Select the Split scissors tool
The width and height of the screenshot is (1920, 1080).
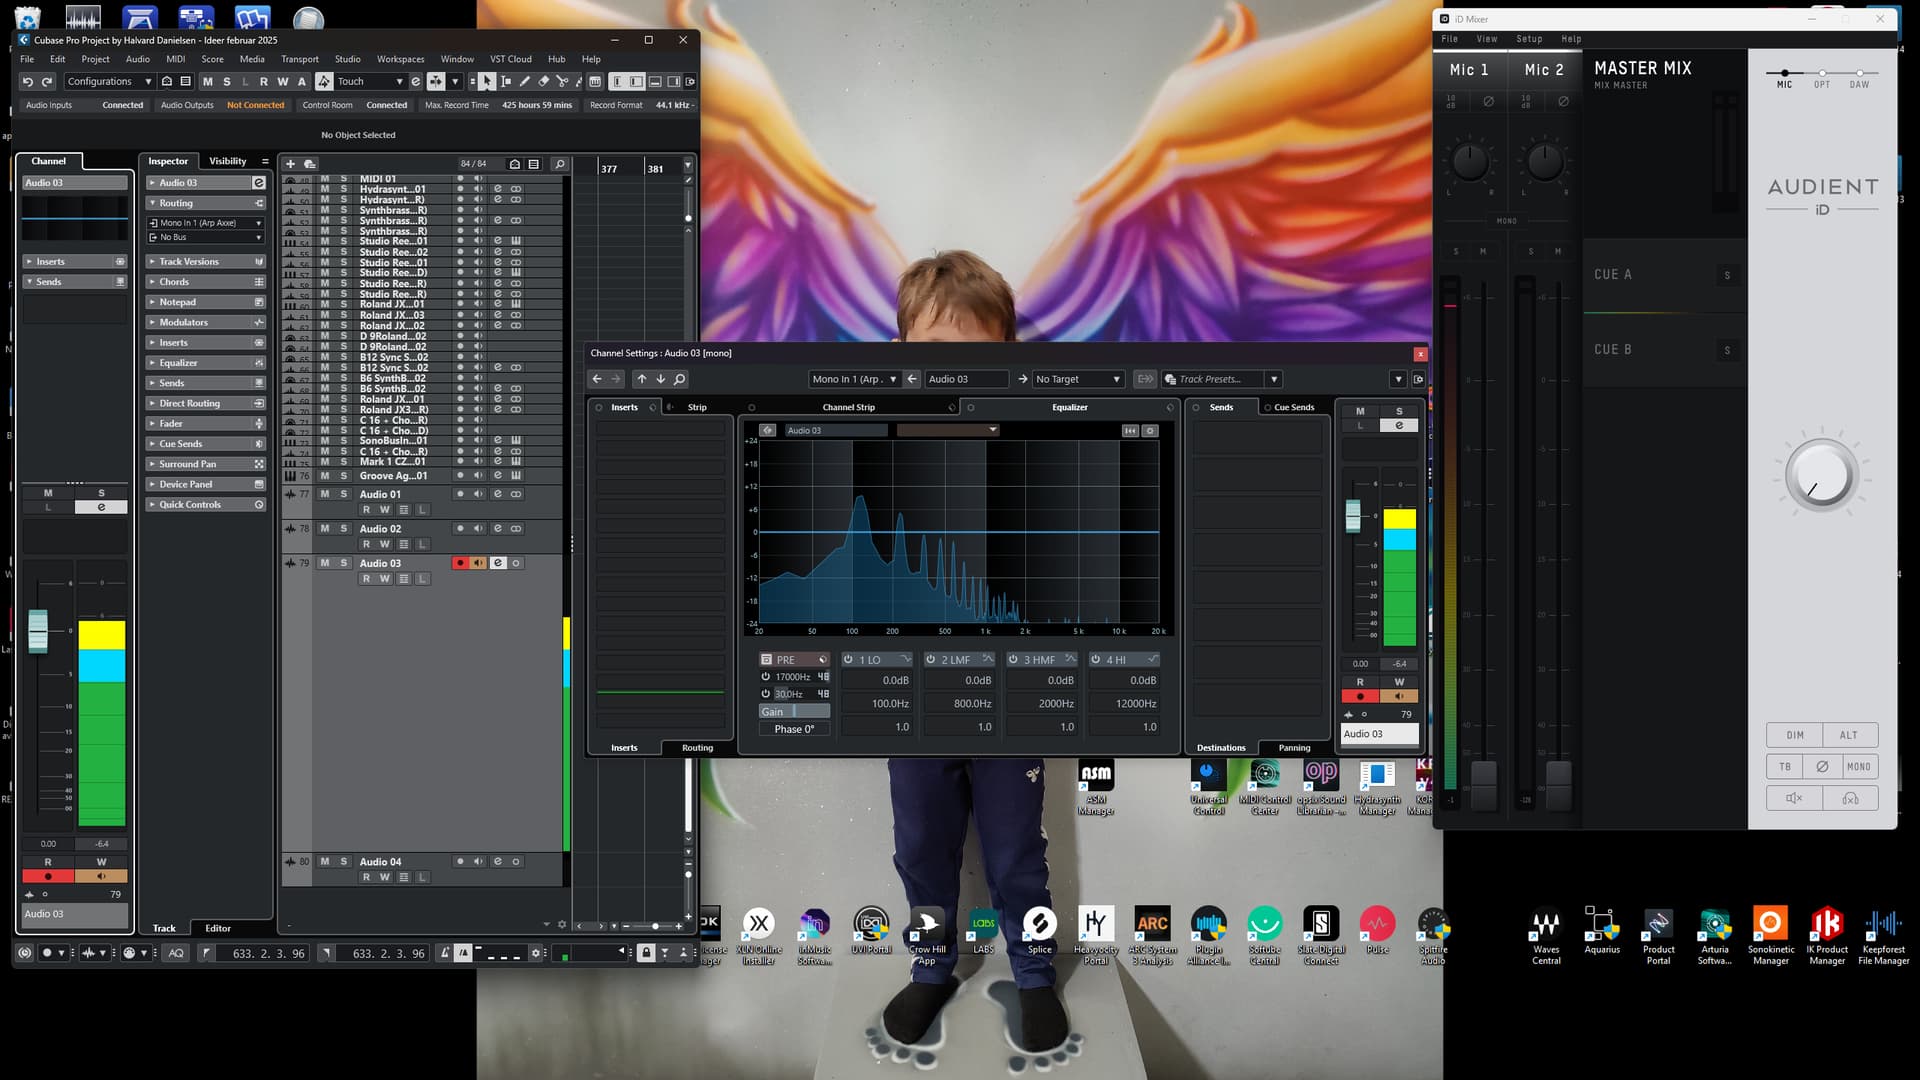coord(562,81)
